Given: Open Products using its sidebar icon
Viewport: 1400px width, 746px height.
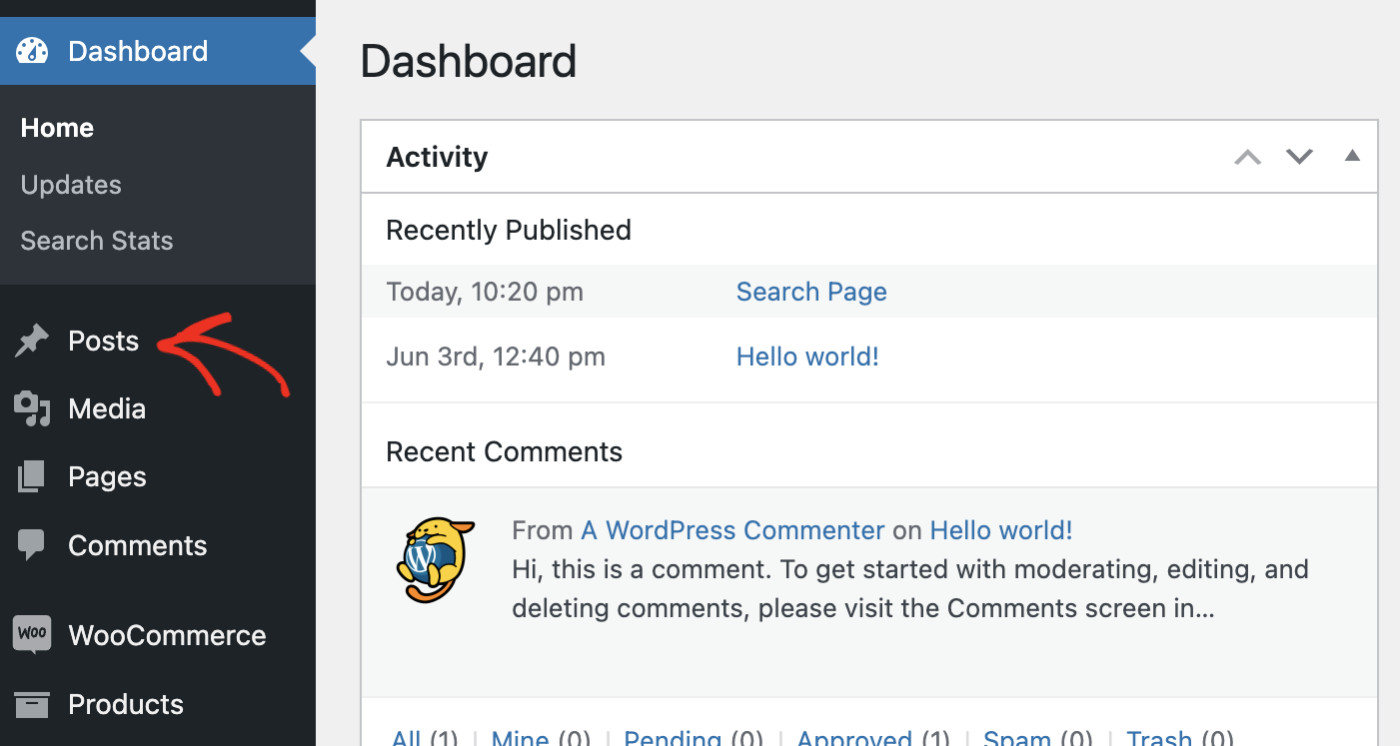Looking at the screenshot, I should pyautogui.click(x=30, y=704).
